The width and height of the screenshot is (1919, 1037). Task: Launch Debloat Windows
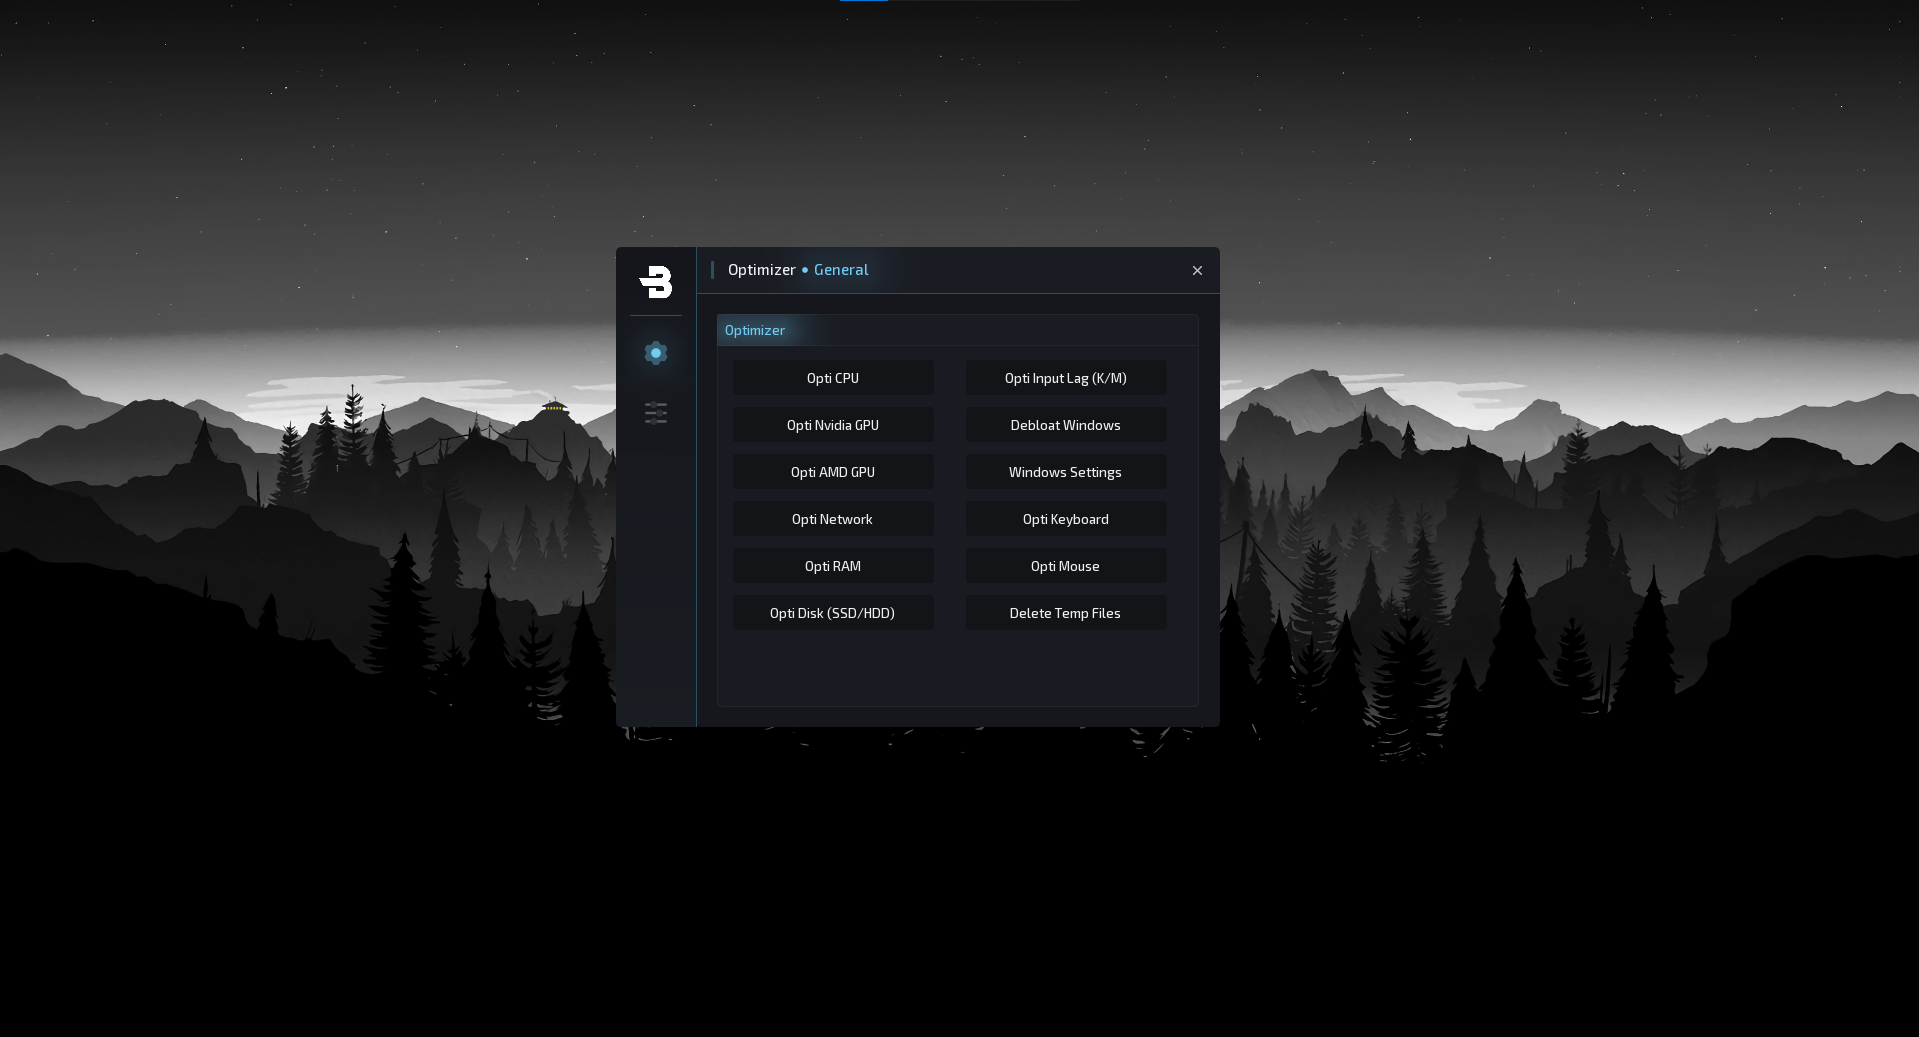coord(1065,425)
